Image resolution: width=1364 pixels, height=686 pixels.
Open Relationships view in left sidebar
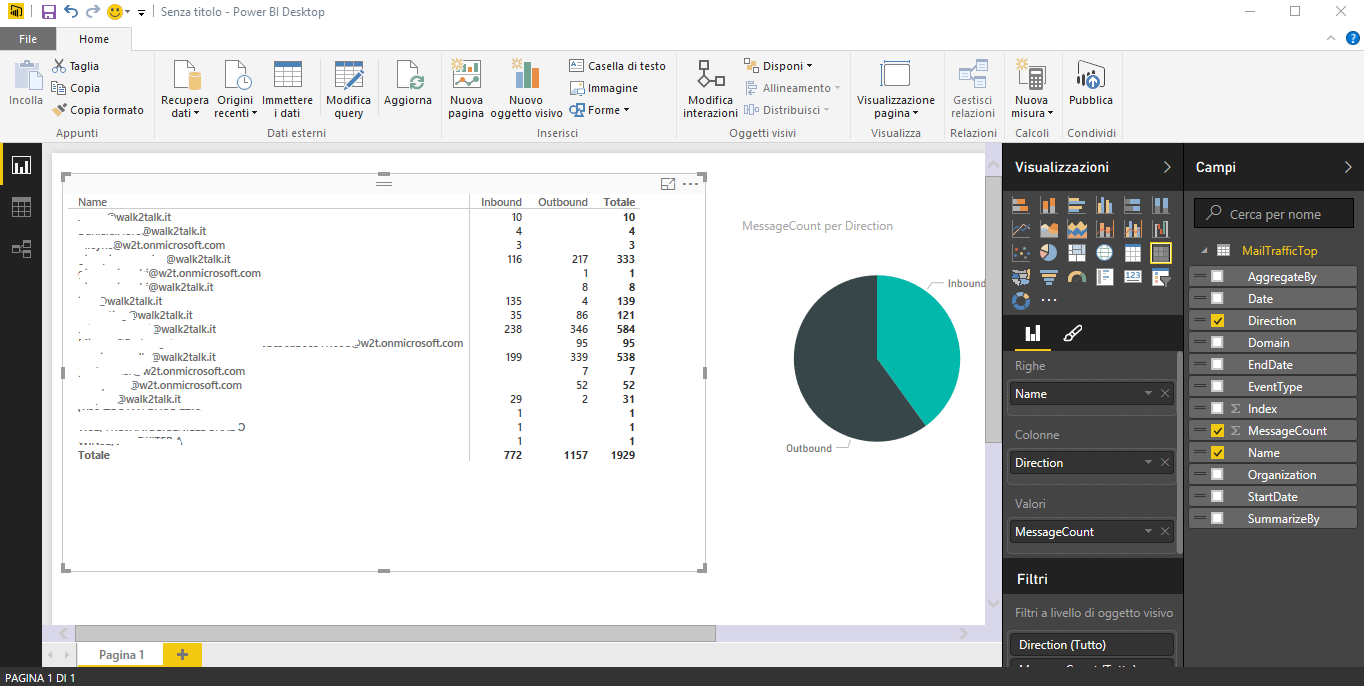coord(21,249)
